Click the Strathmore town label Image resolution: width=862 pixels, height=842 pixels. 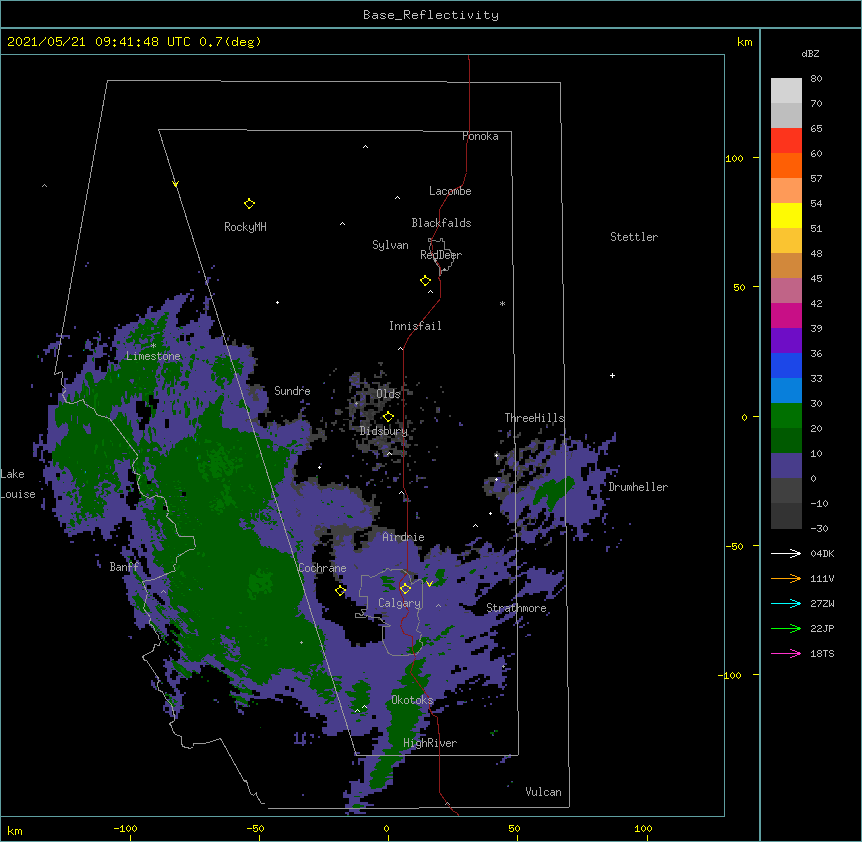516,608
